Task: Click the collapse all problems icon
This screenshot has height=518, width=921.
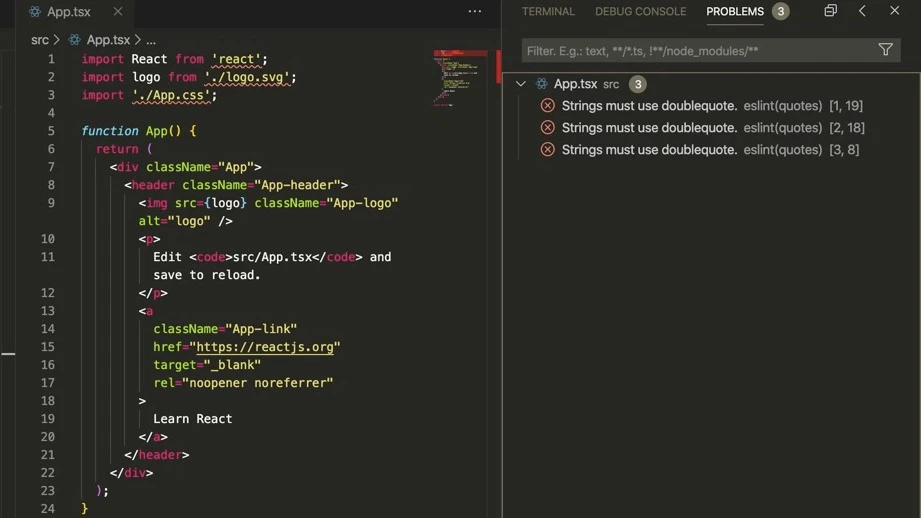Action: pyautogui.click(x=830, y=11)
